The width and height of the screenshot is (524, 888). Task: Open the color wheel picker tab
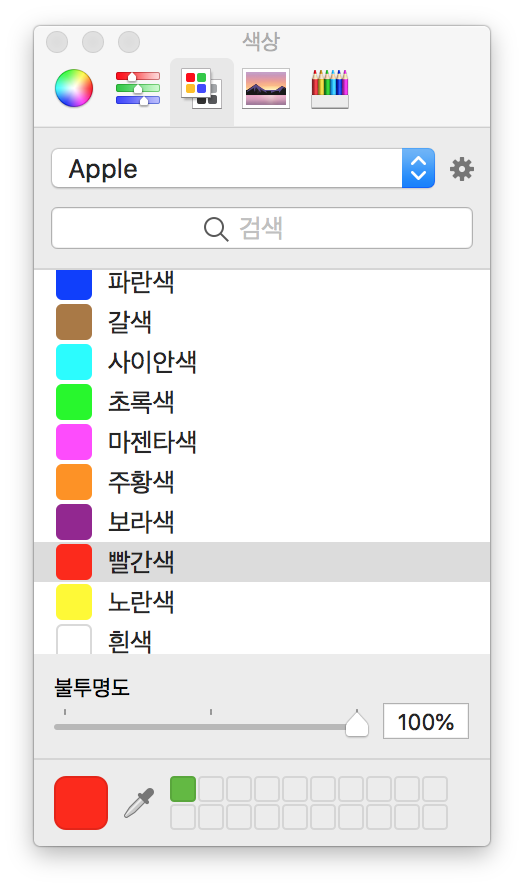[x=74, y=88]
